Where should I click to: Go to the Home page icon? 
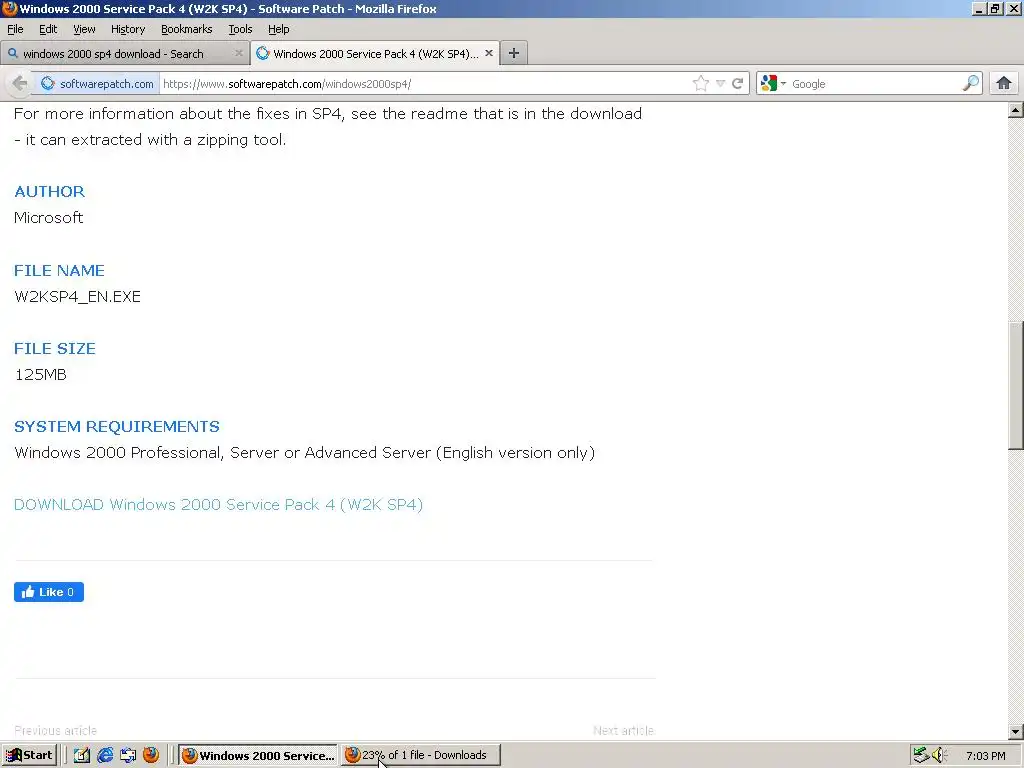(x=1004, y=84)
